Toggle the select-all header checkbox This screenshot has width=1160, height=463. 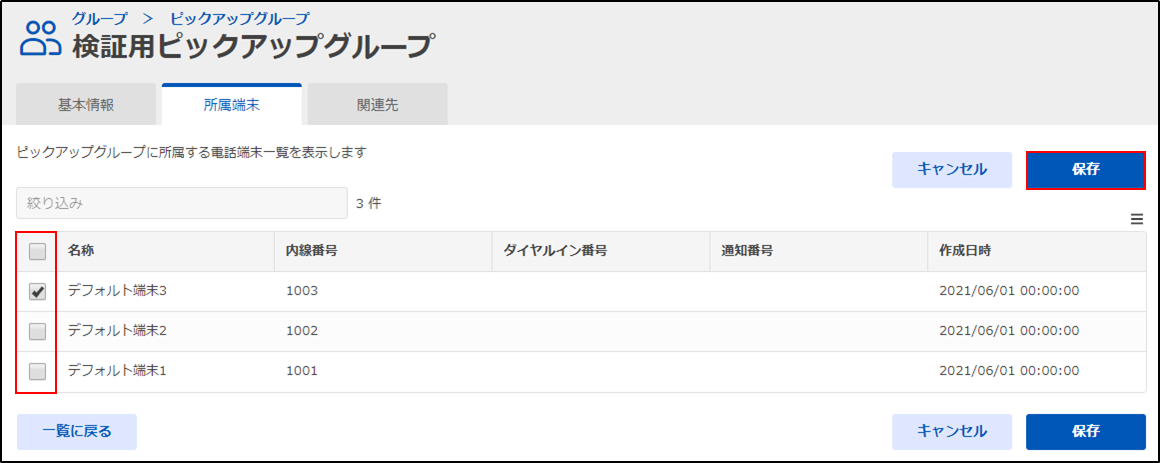tap(37, 251)
